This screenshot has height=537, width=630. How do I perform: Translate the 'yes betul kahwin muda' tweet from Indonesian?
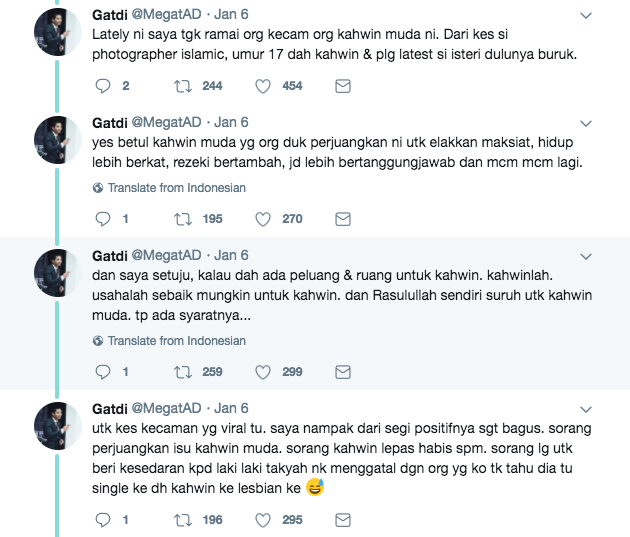(169, 188)
